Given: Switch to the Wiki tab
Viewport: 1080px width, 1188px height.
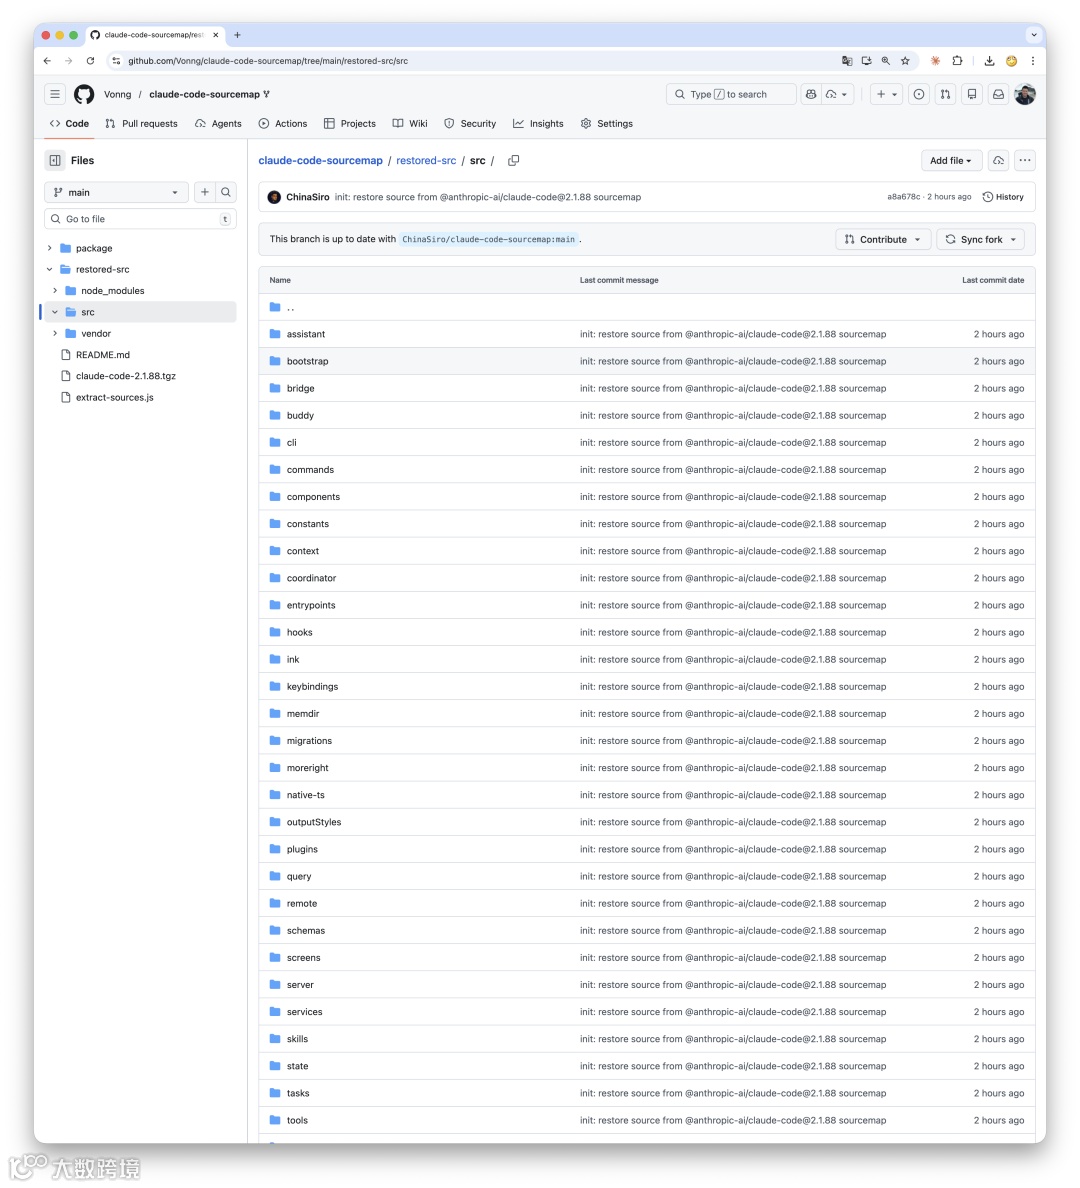Looking at the screenshot, I should click(410, 123).
